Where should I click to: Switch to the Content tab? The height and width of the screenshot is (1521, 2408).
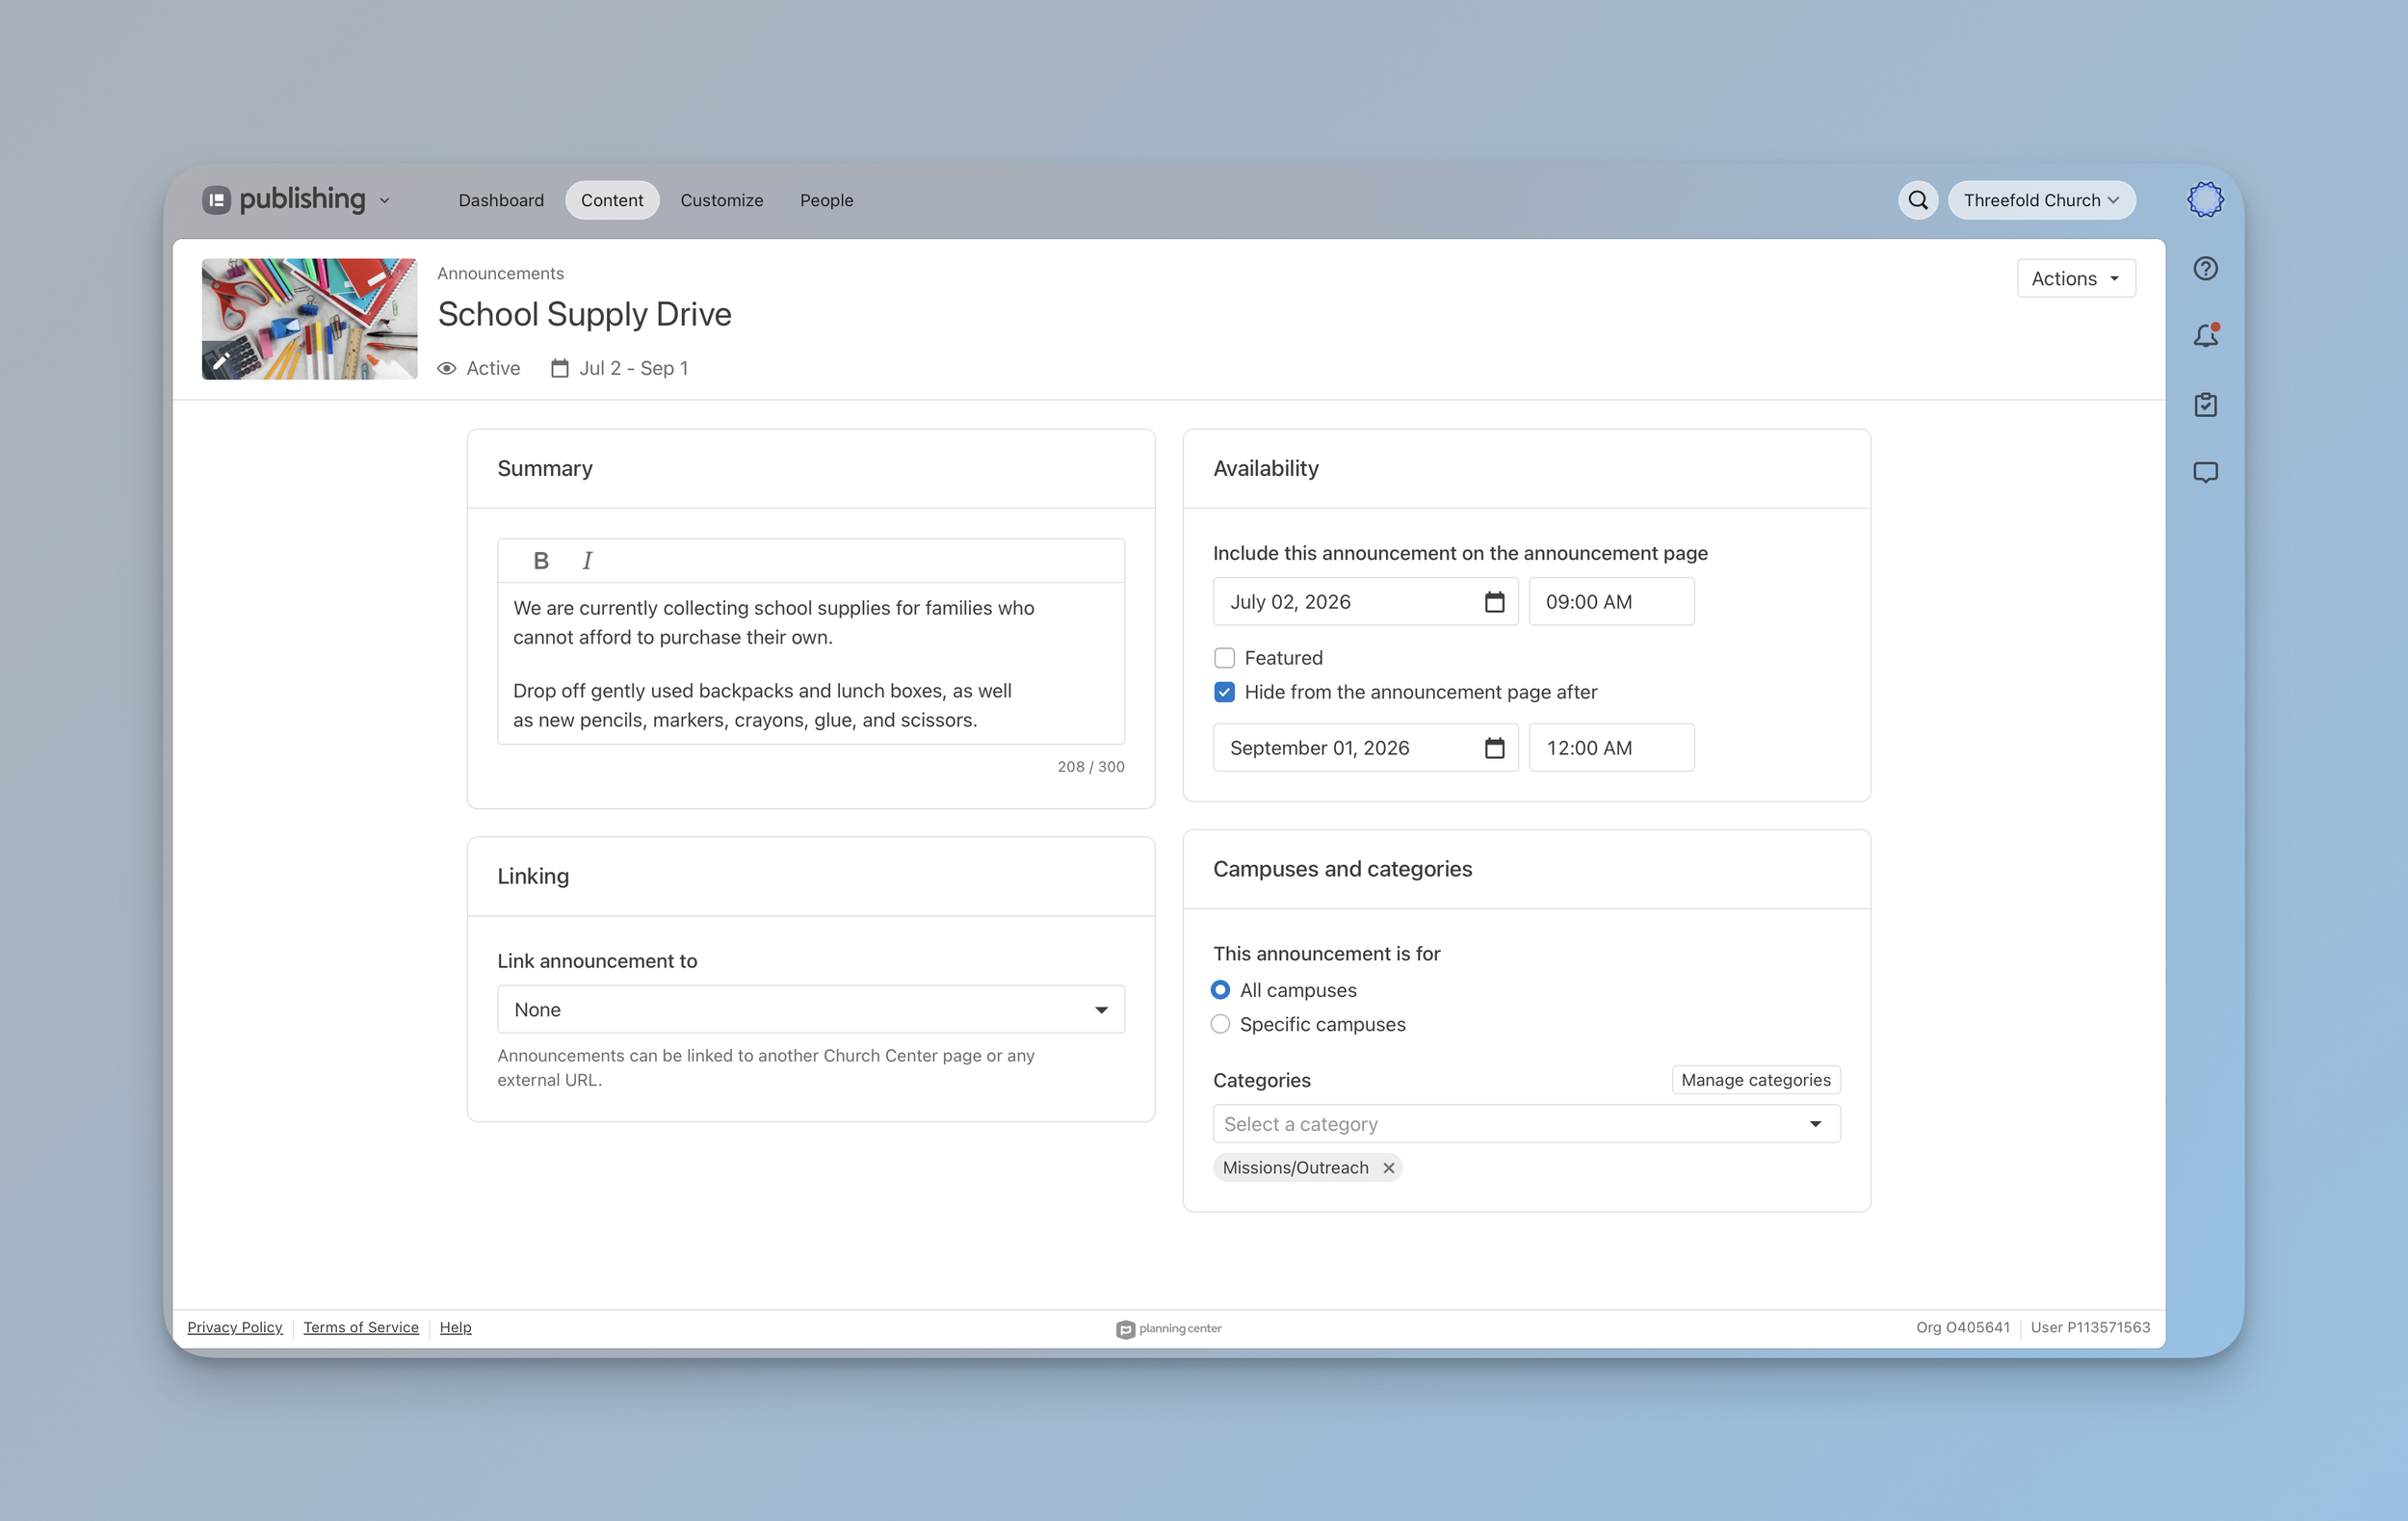(x=612, y=200)
